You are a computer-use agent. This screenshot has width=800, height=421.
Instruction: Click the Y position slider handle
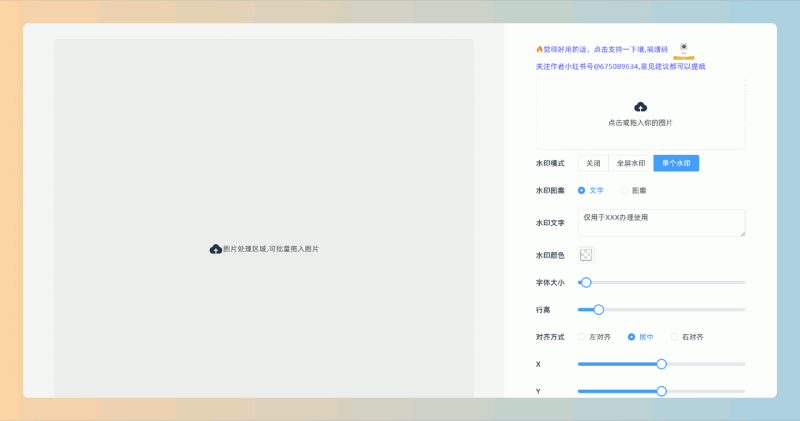(x=661, y=391)
